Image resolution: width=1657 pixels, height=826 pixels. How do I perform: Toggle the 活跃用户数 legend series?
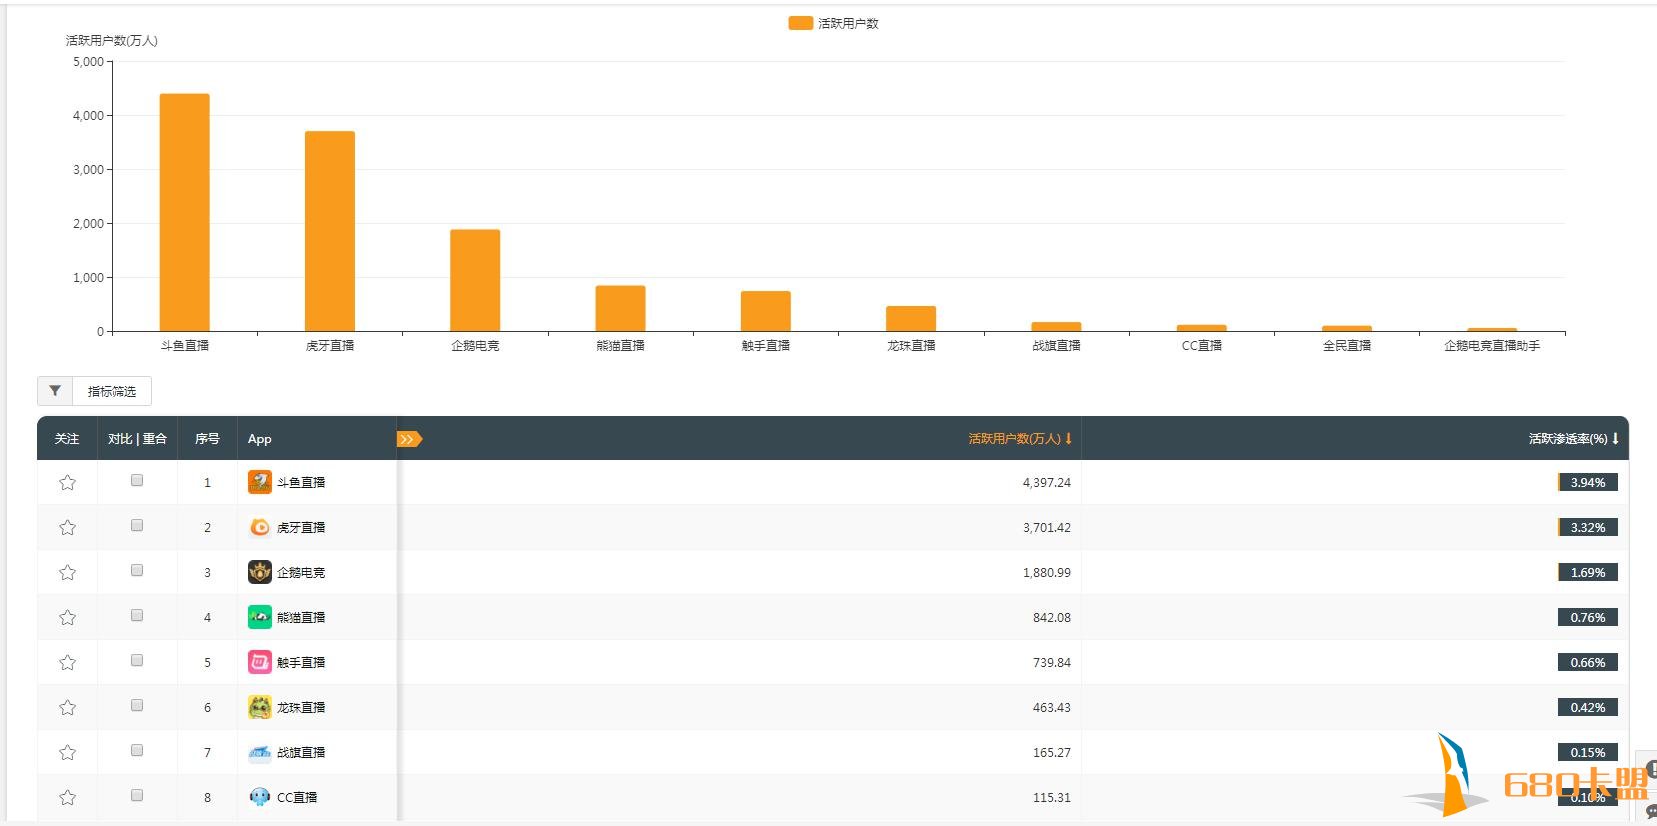pos(833,23)
